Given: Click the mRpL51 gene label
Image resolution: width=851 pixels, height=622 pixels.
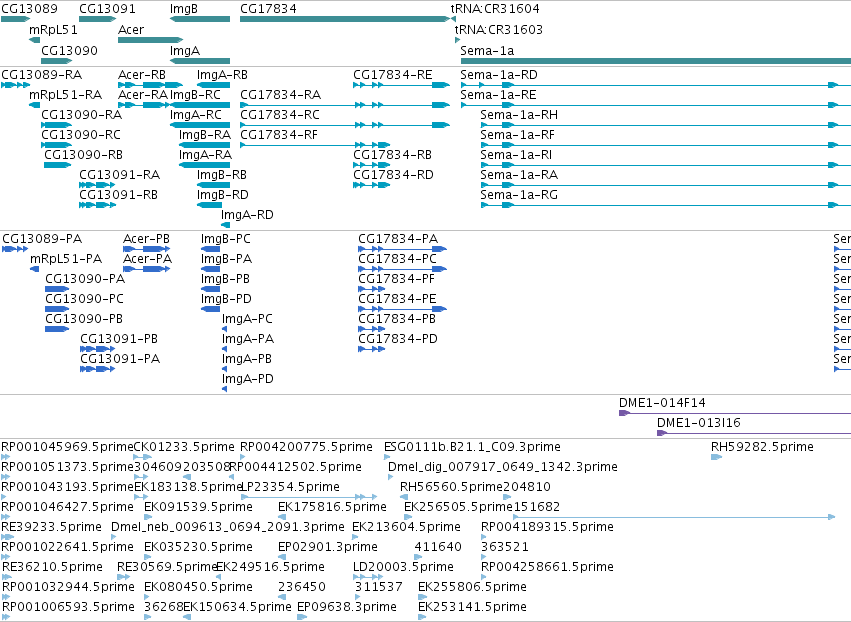Looking at the screenshot, I should (x=53, y=30).
